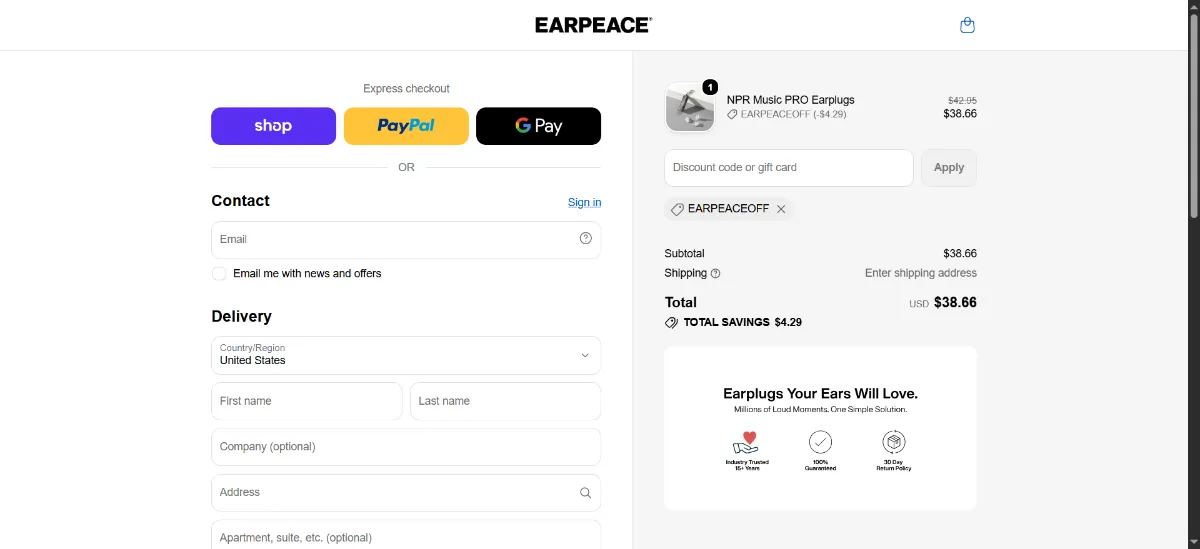Click the quantity badge on product thumbnail
This screenshot has width=1200, height=549.
click(x=710, y=87)
